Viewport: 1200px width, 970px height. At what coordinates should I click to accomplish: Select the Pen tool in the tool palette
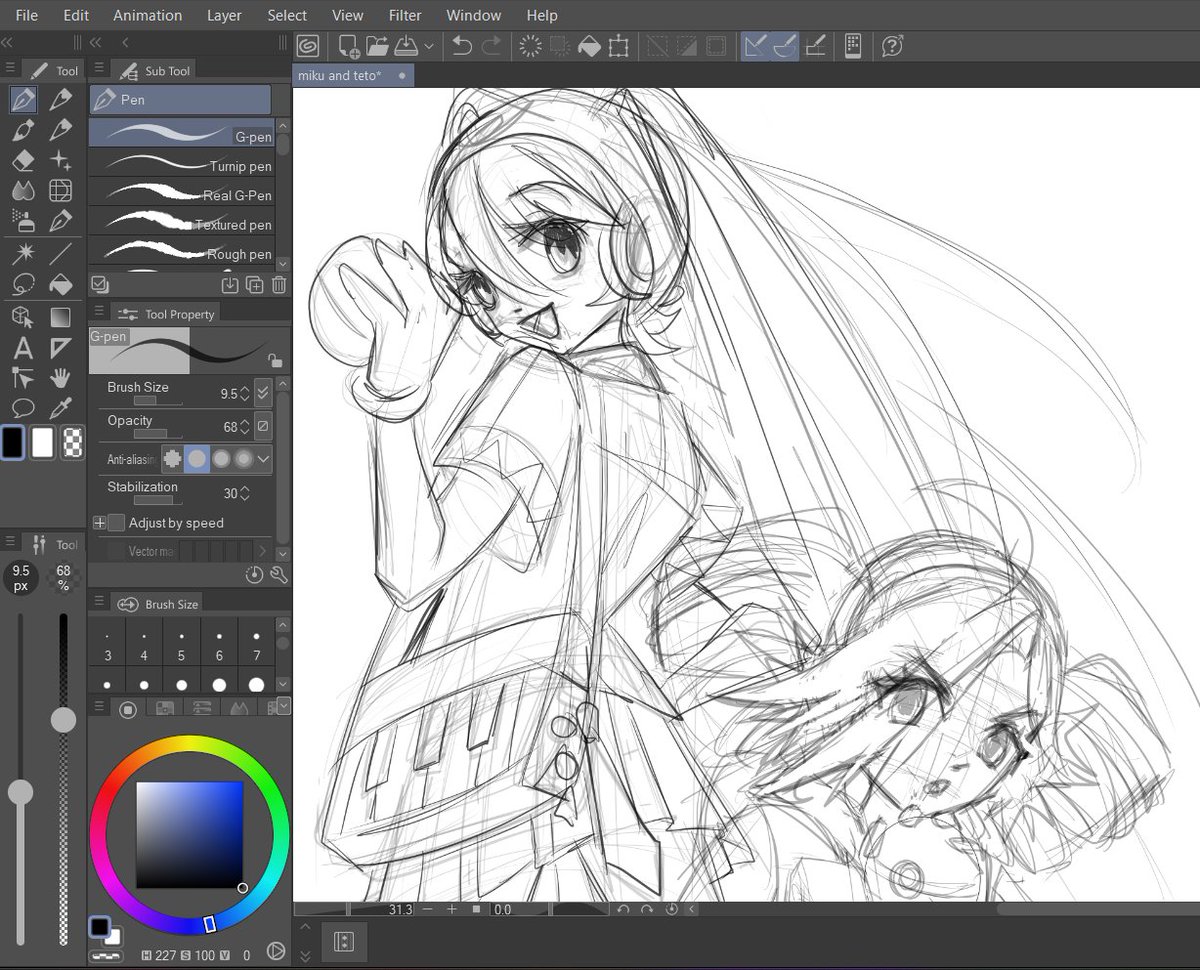click(24, 100)
